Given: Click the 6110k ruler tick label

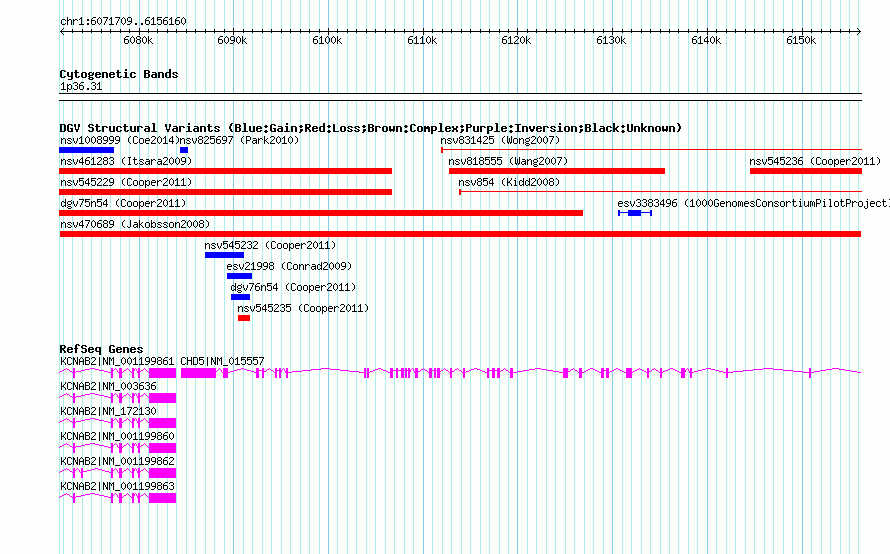Looking at the screenshot, I should point(422,40).
